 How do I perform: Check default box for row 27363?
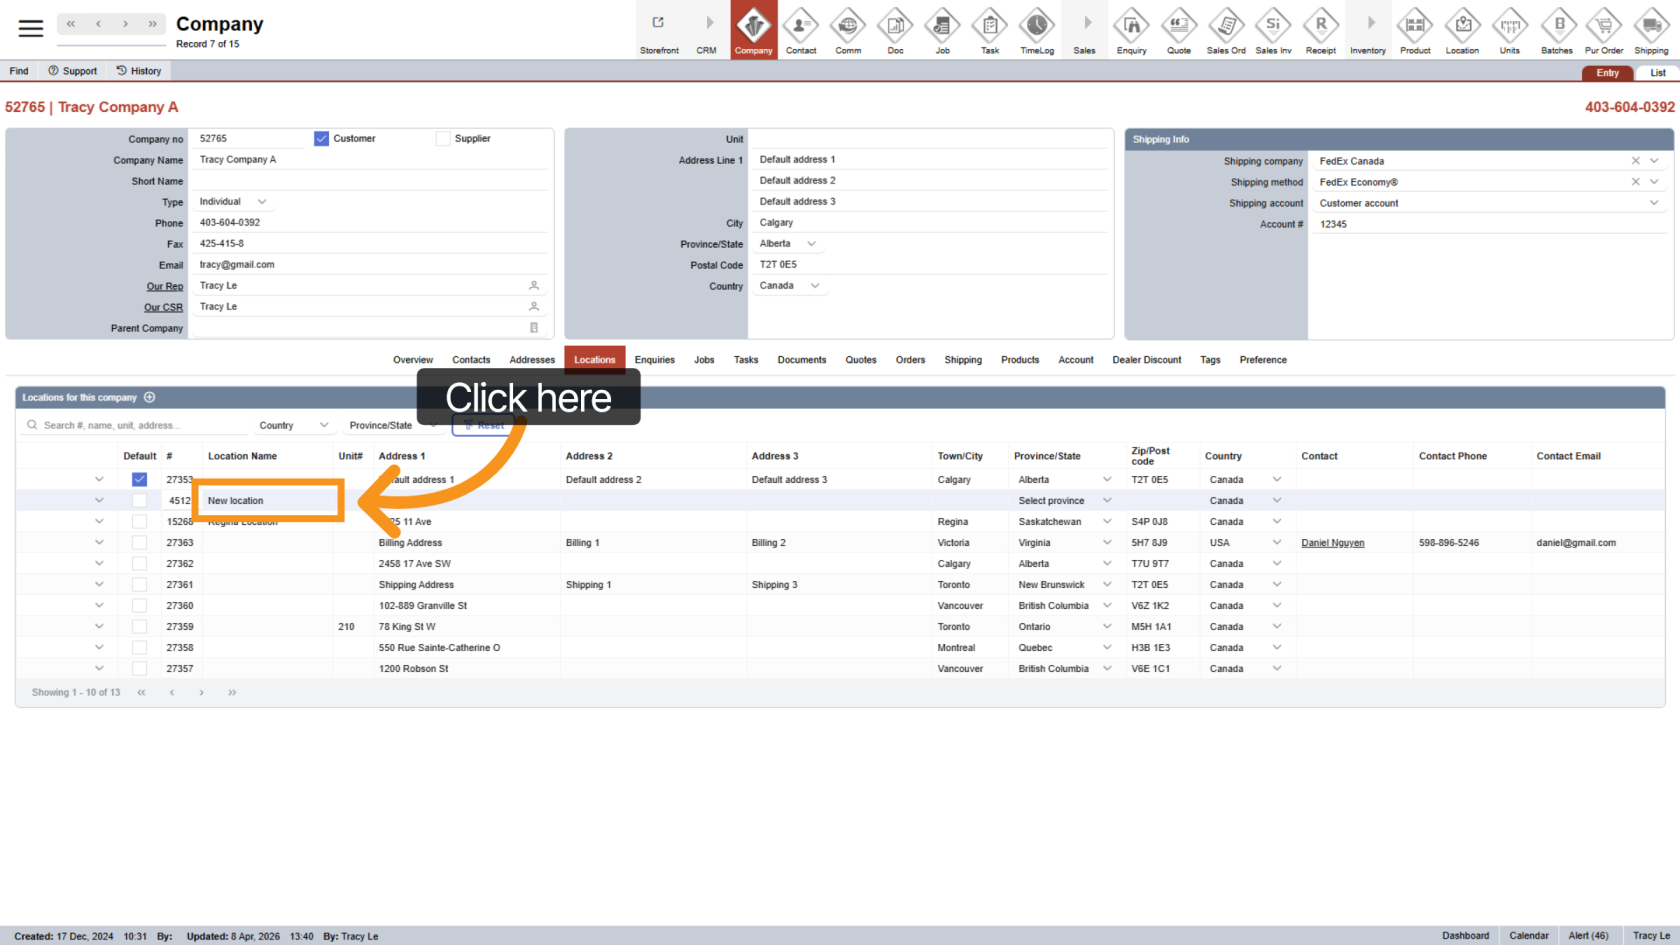[139, 543]
